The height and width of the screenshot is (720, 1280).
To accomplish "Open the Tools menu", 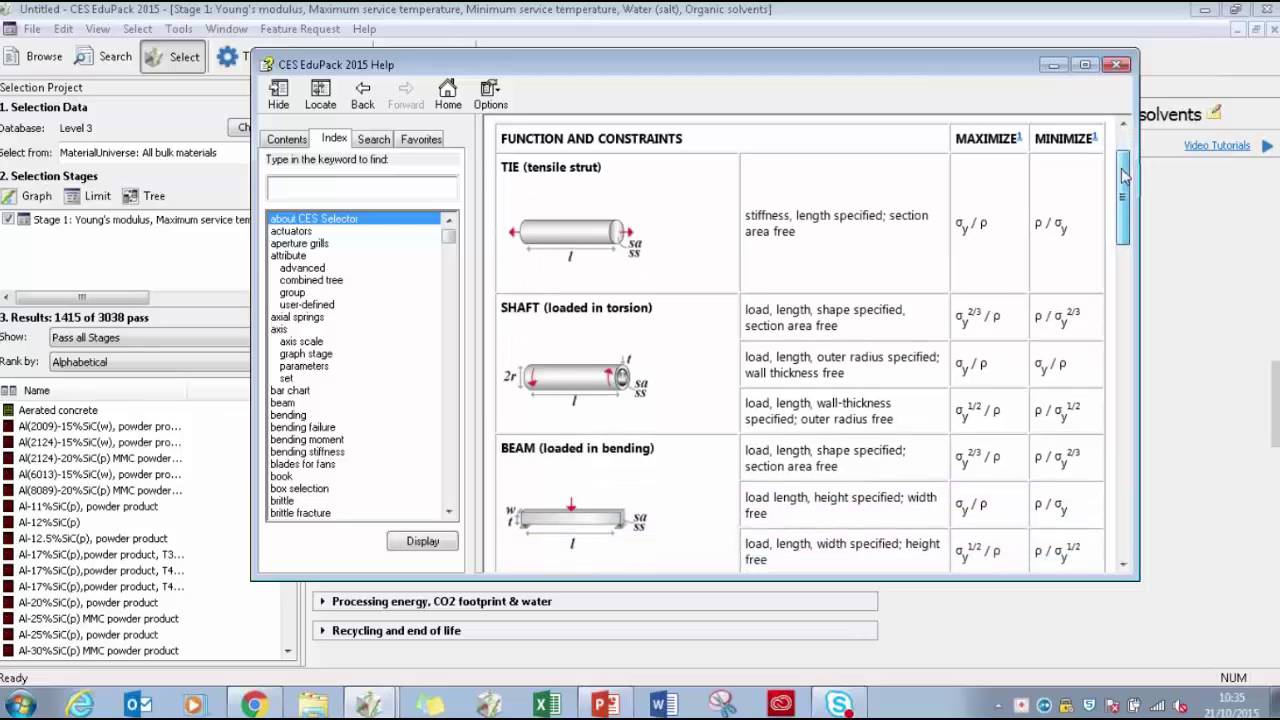I will click(x=179, y=29).
